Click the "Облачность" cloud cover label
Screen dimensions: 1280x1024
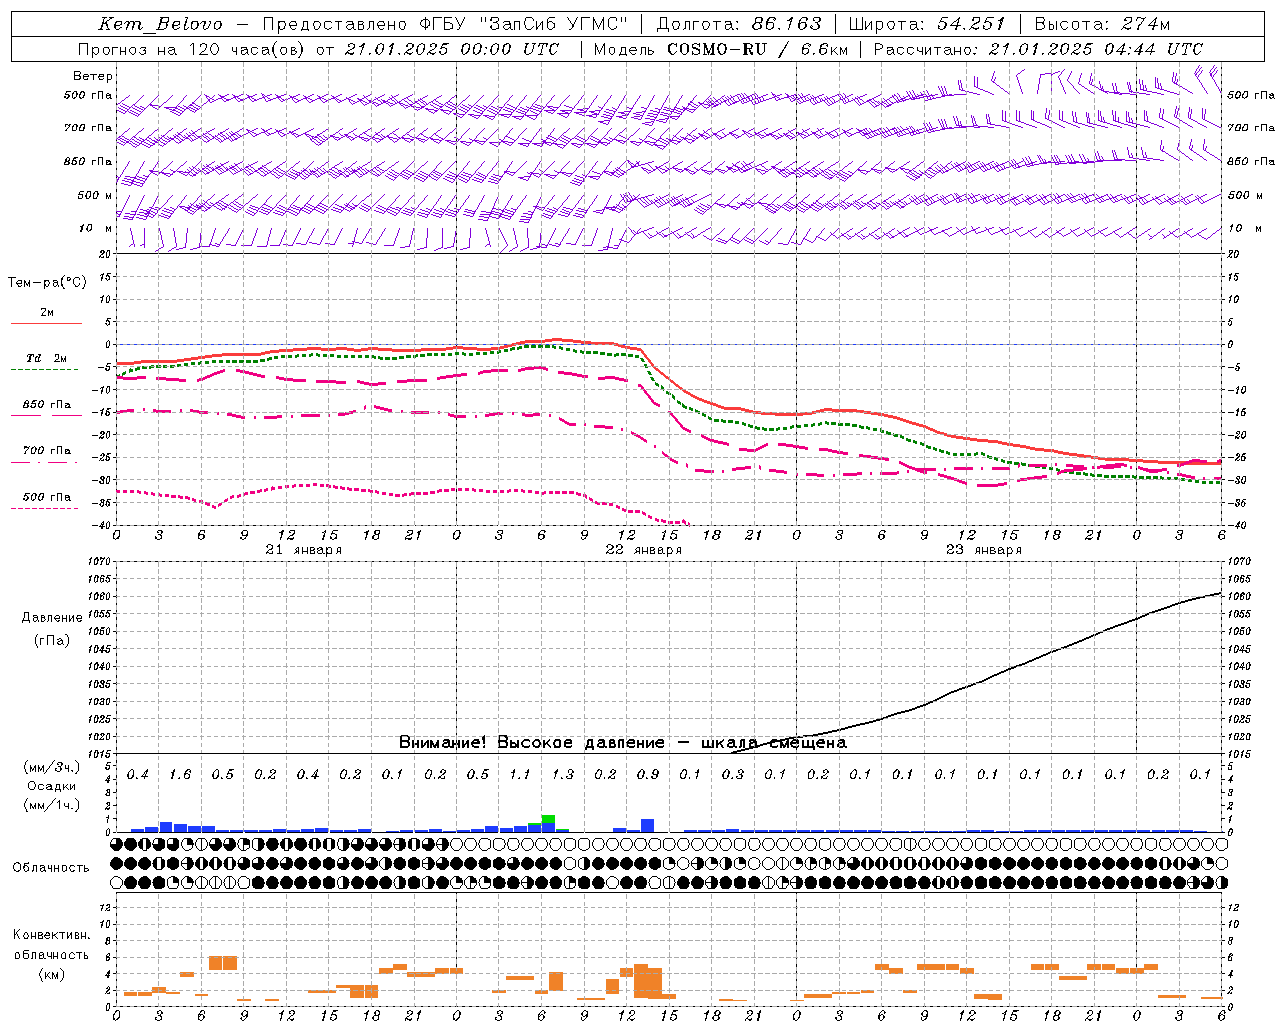click(x=51, y=868)
